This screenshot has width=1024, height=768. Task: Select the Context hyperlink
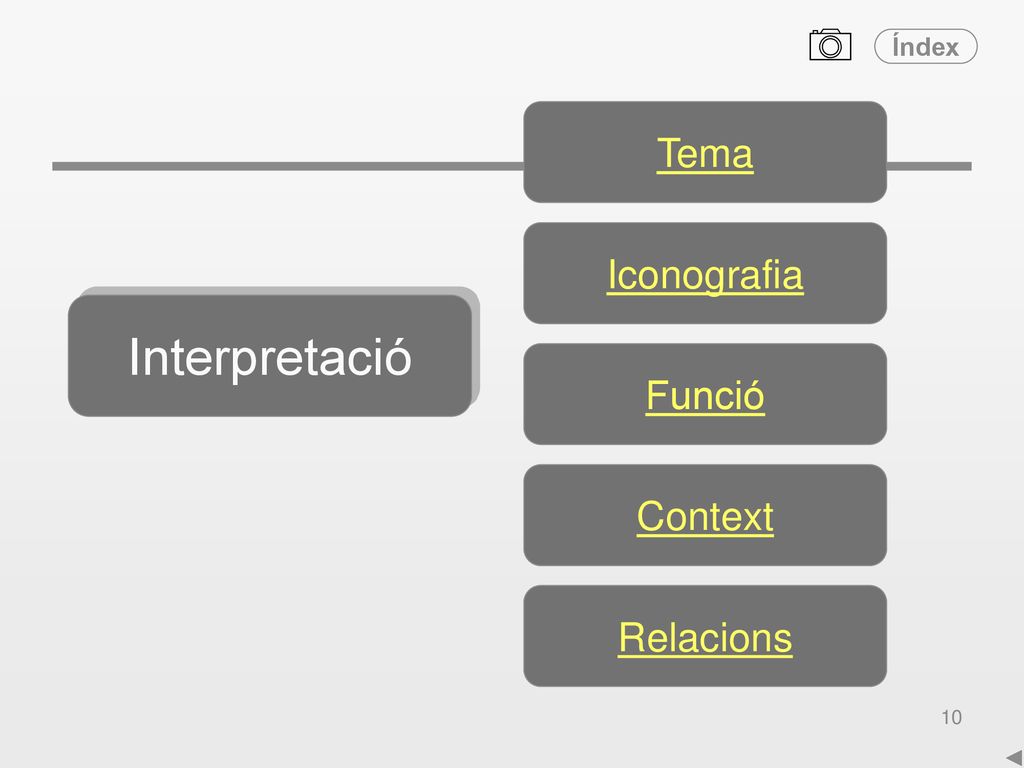click(705, 517)
